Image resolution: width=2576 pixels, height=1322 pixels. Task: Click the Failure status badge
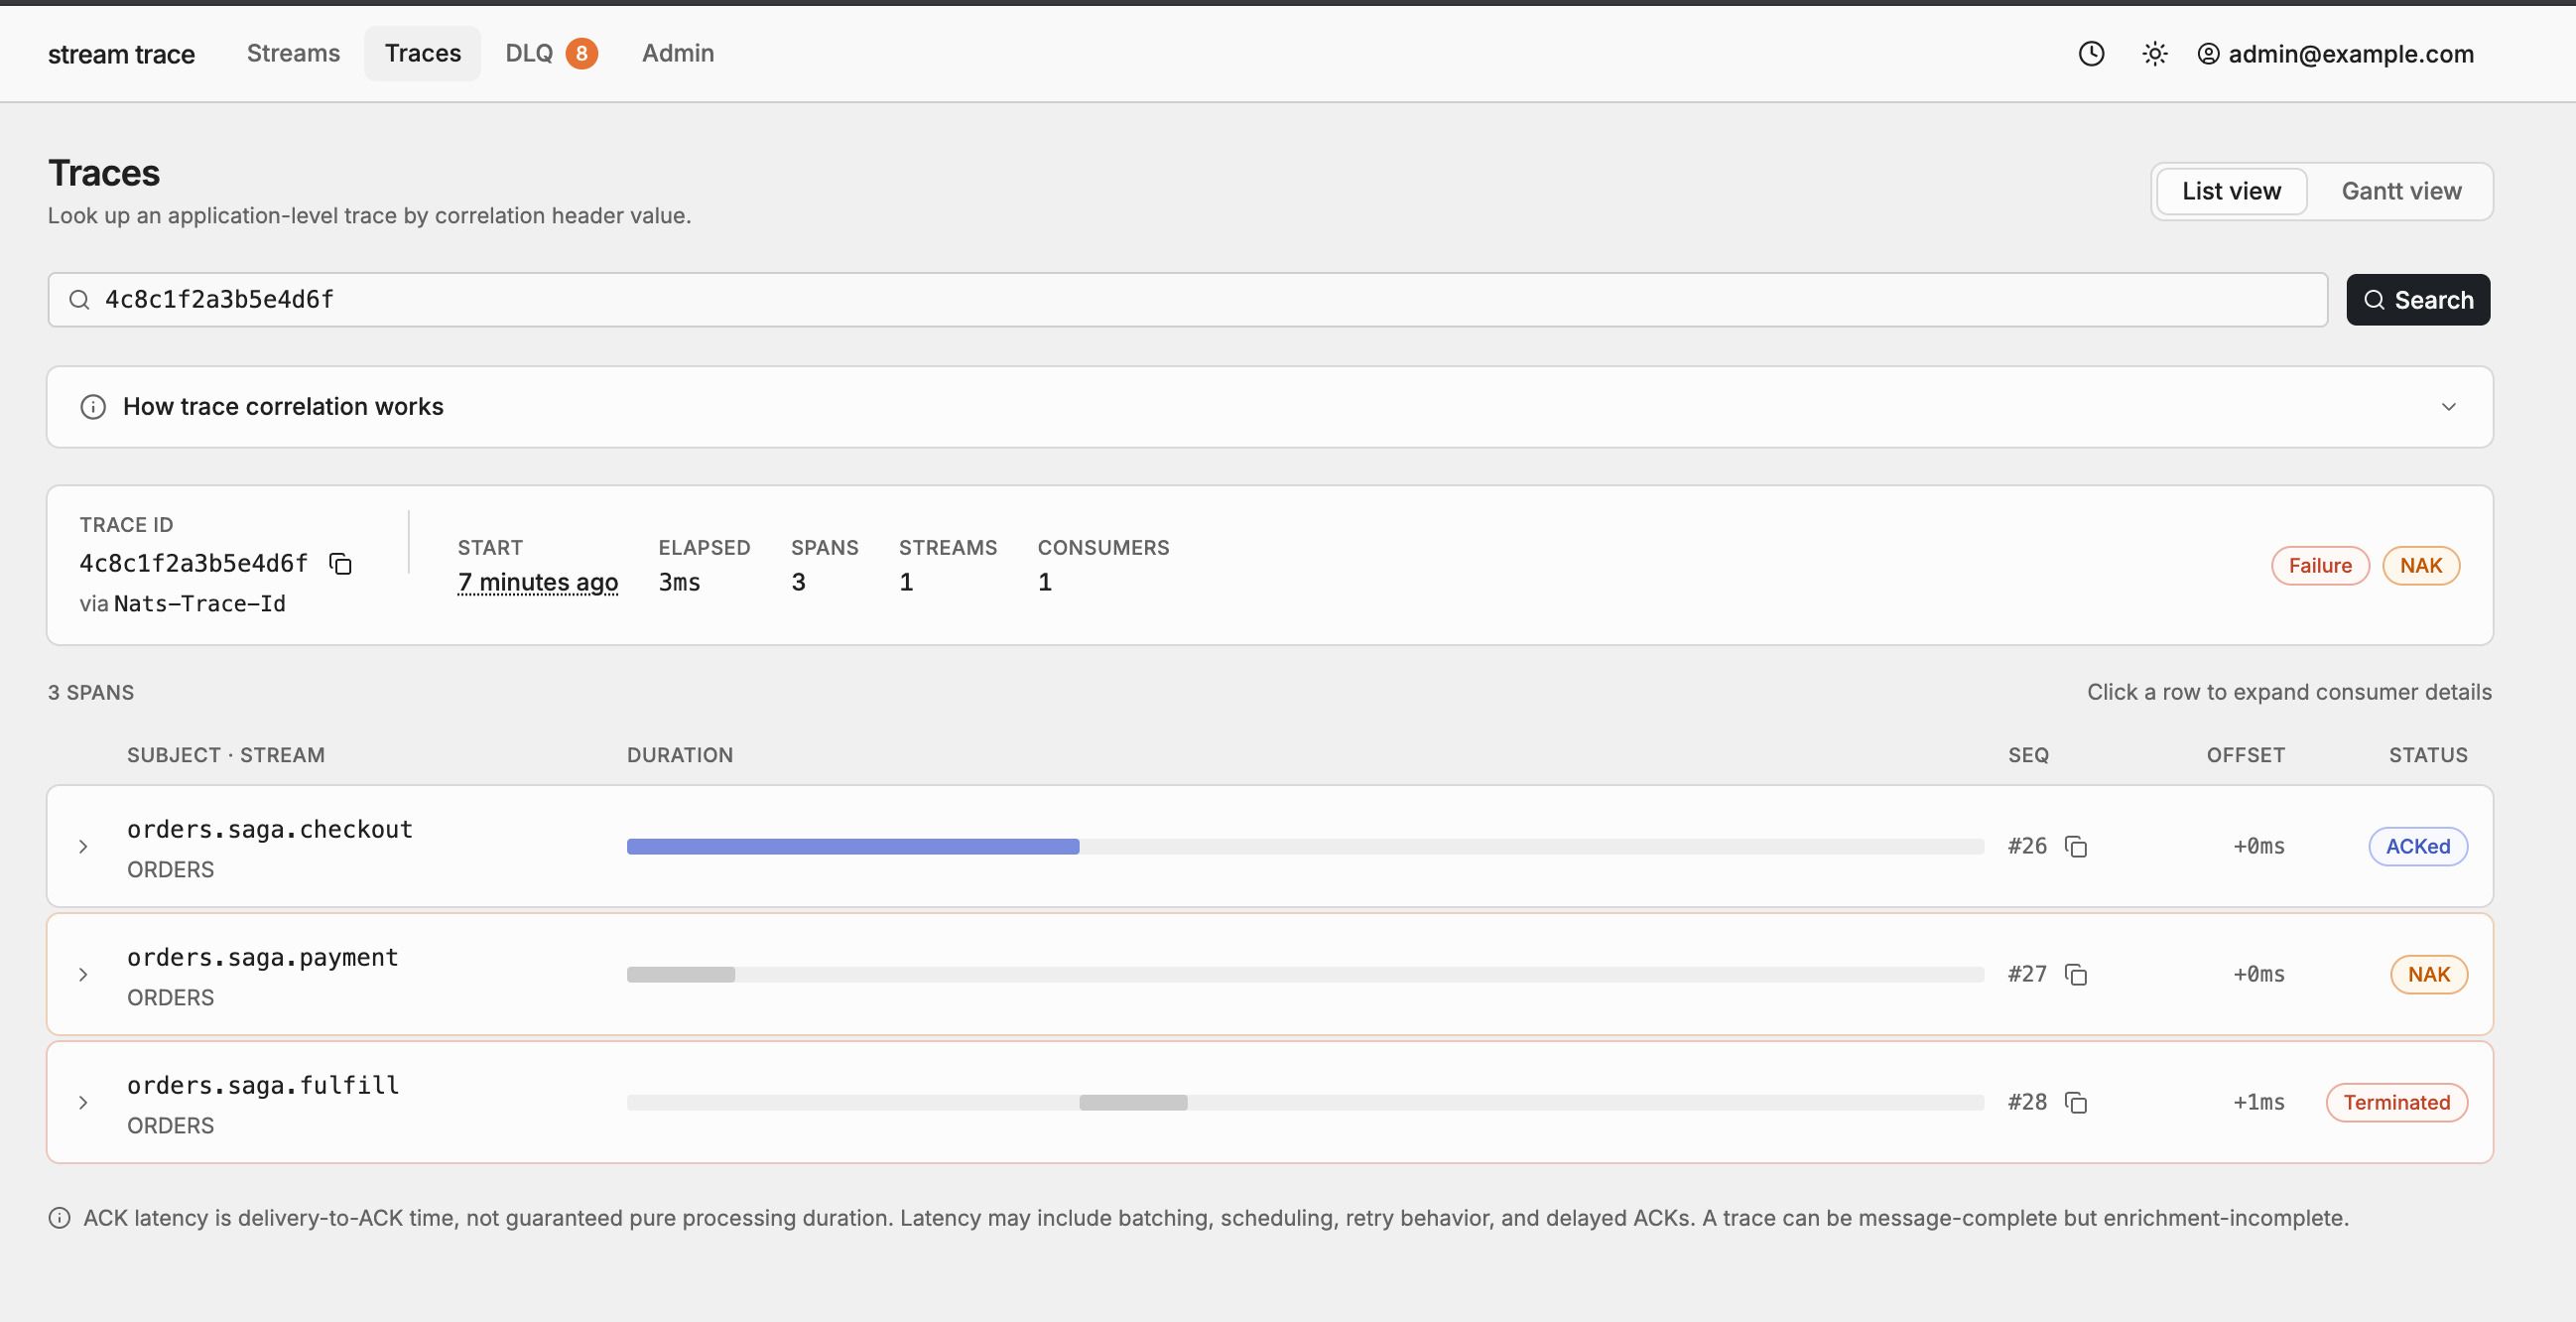click(x=2320, y=566)
